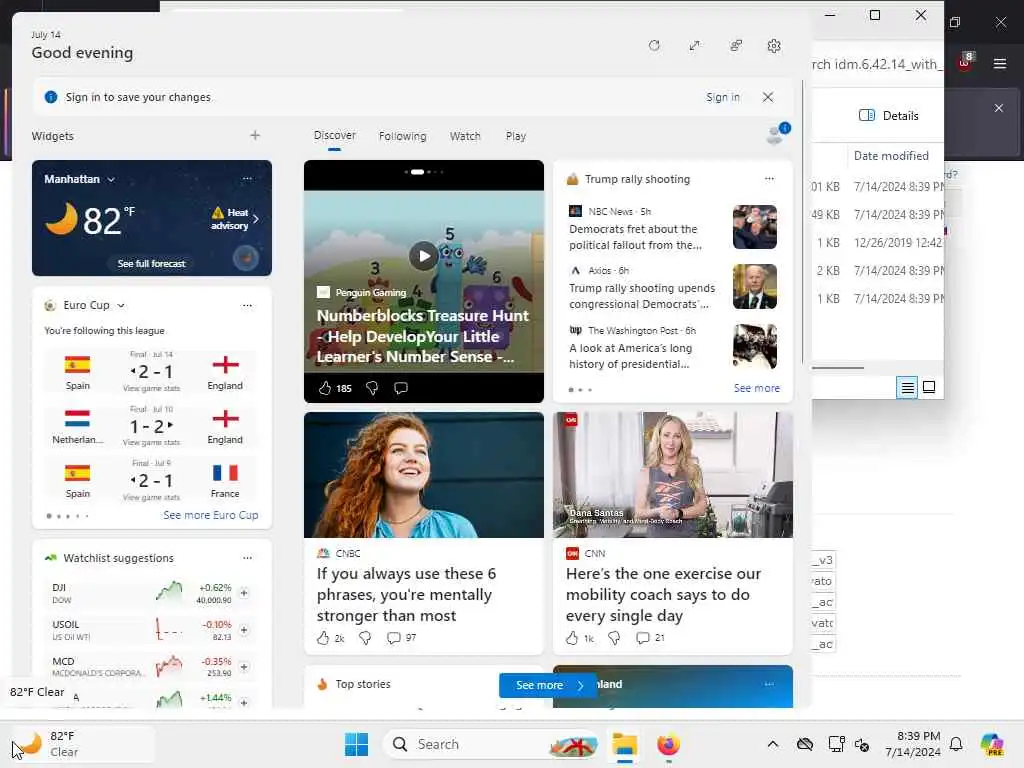1024x768 pixels.
Task: Open the widgets settings gear
Action: 774,46
